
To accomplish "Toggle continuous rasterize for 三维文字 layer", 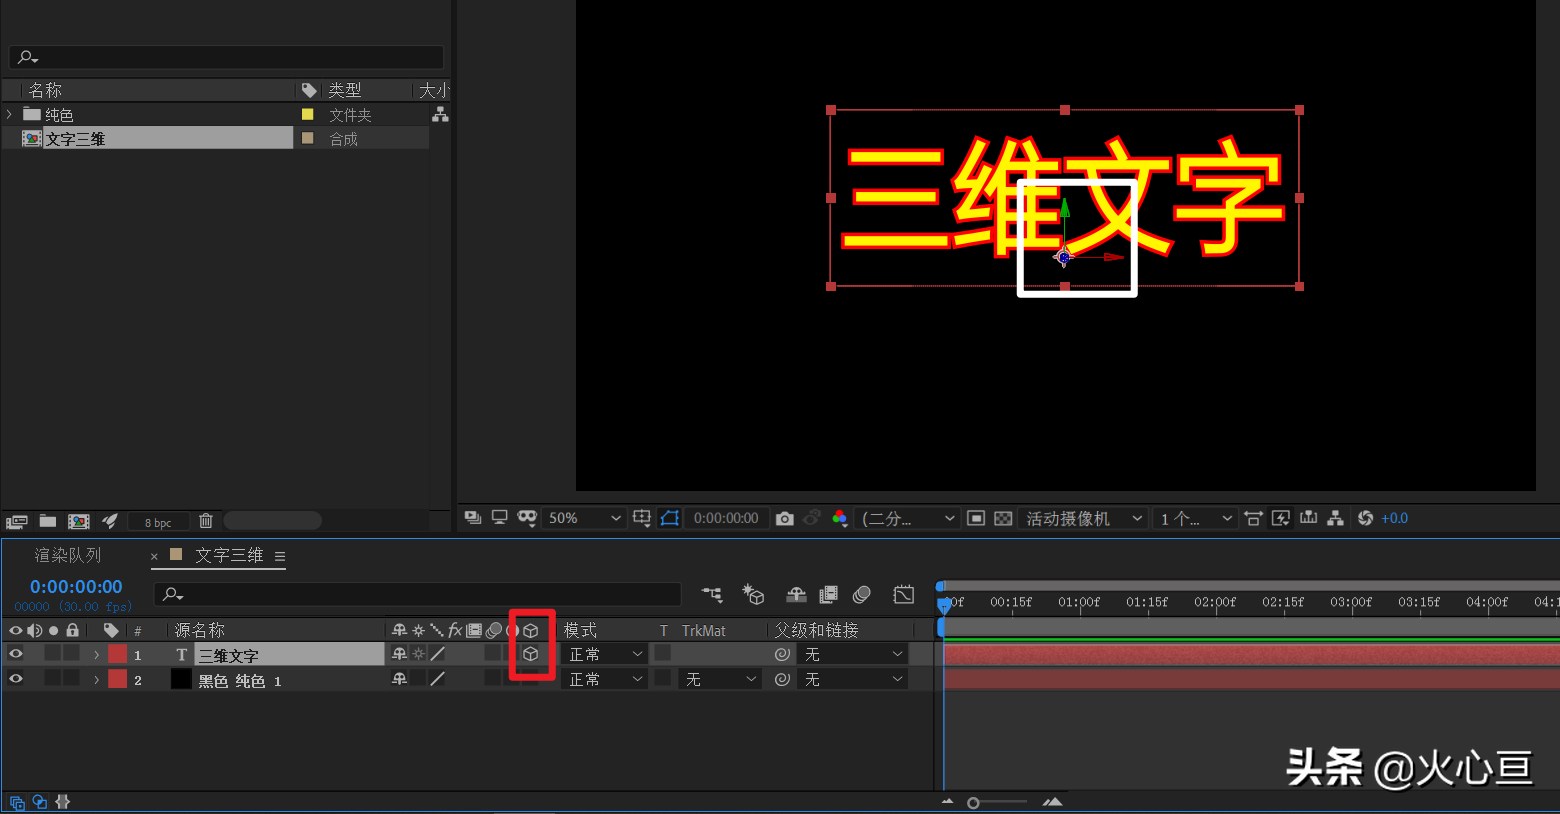I will [x=419, y=654].
